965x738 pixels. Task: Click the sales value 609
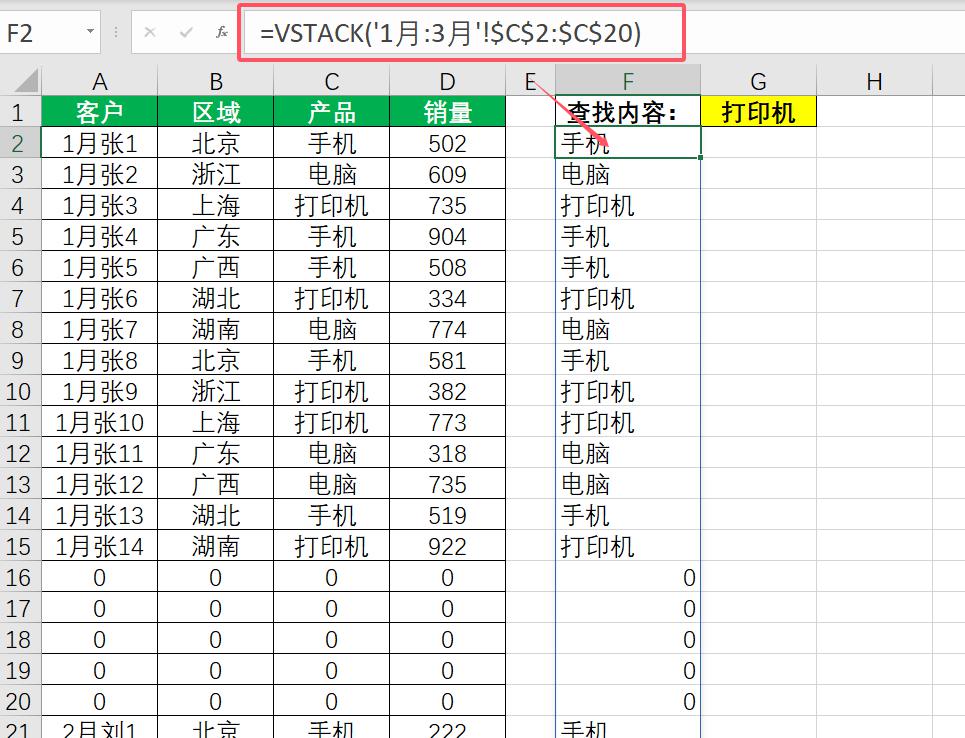(447, 174)
